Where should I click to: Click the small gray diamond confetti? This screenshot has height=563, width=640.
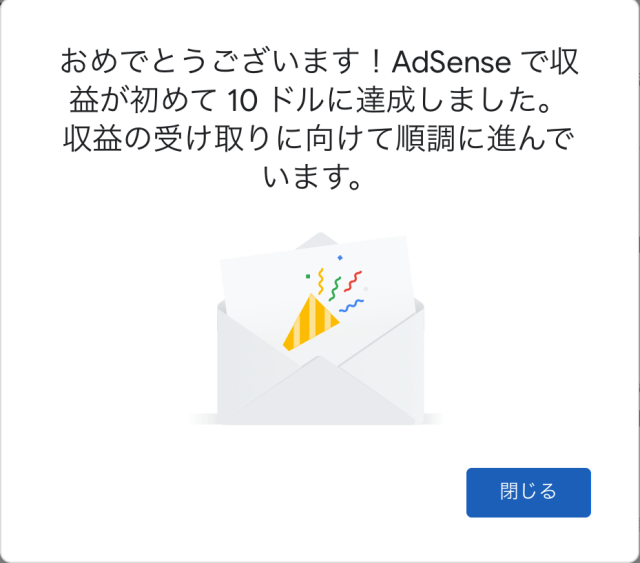tap(366, 289)
